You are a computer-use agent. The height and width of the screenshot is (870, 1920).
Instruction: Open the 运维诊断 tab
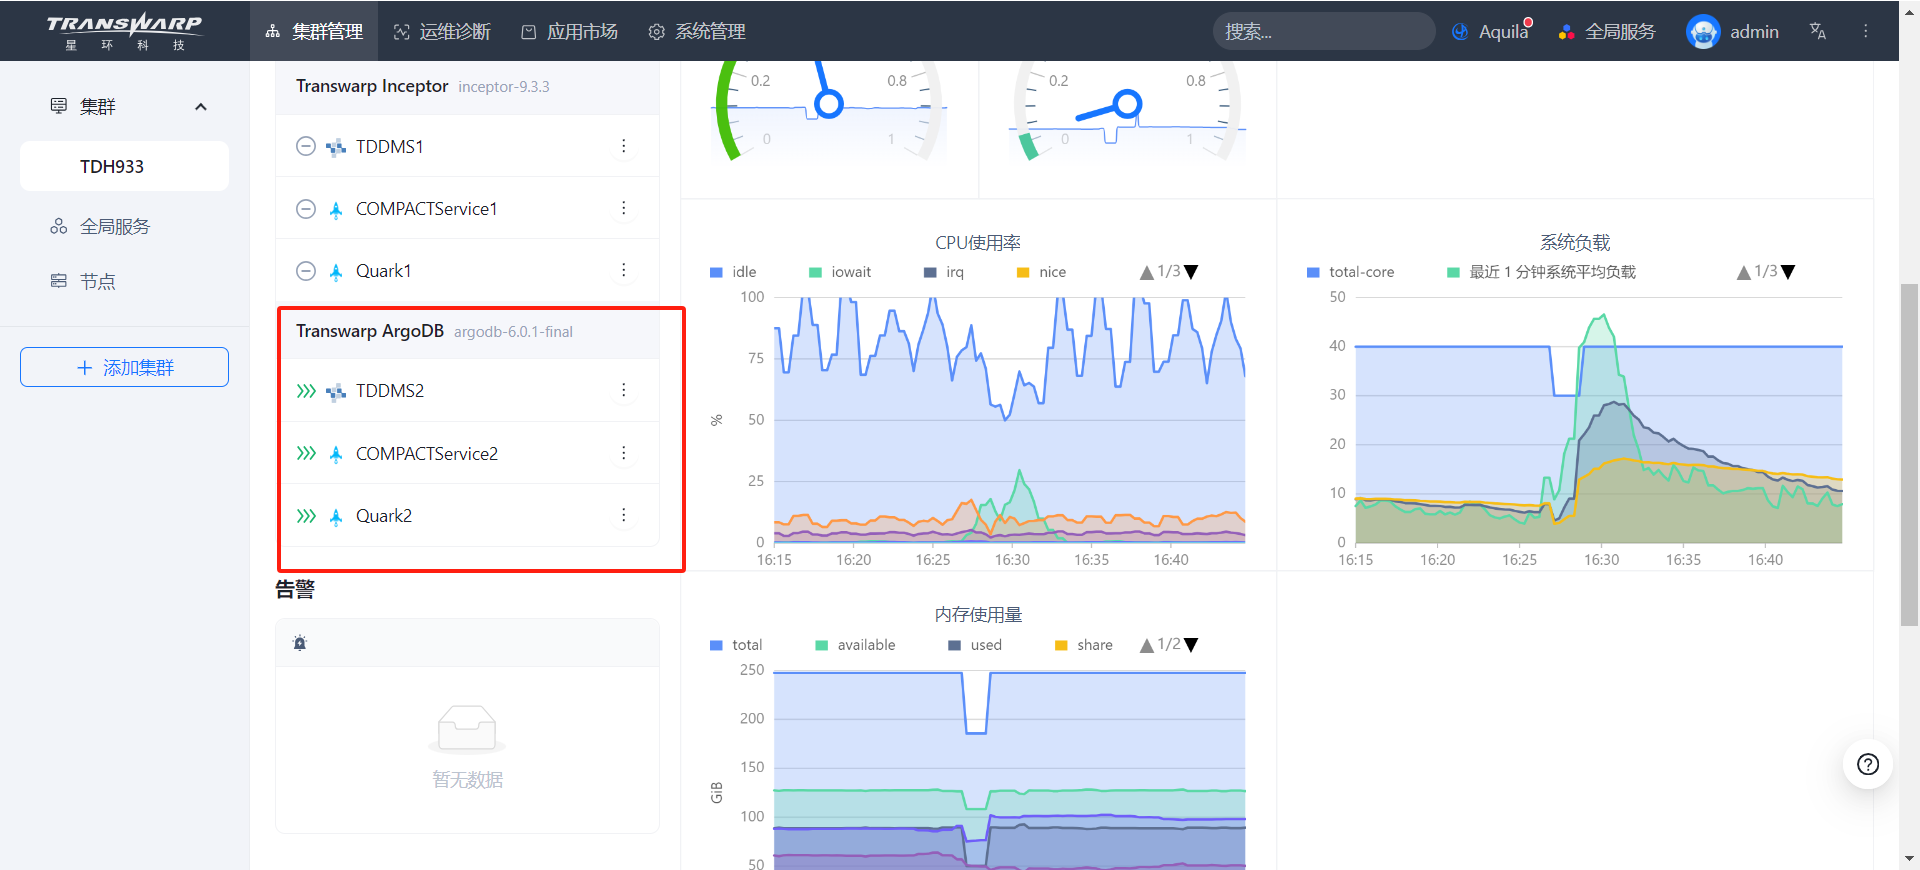tap(442, 31)
